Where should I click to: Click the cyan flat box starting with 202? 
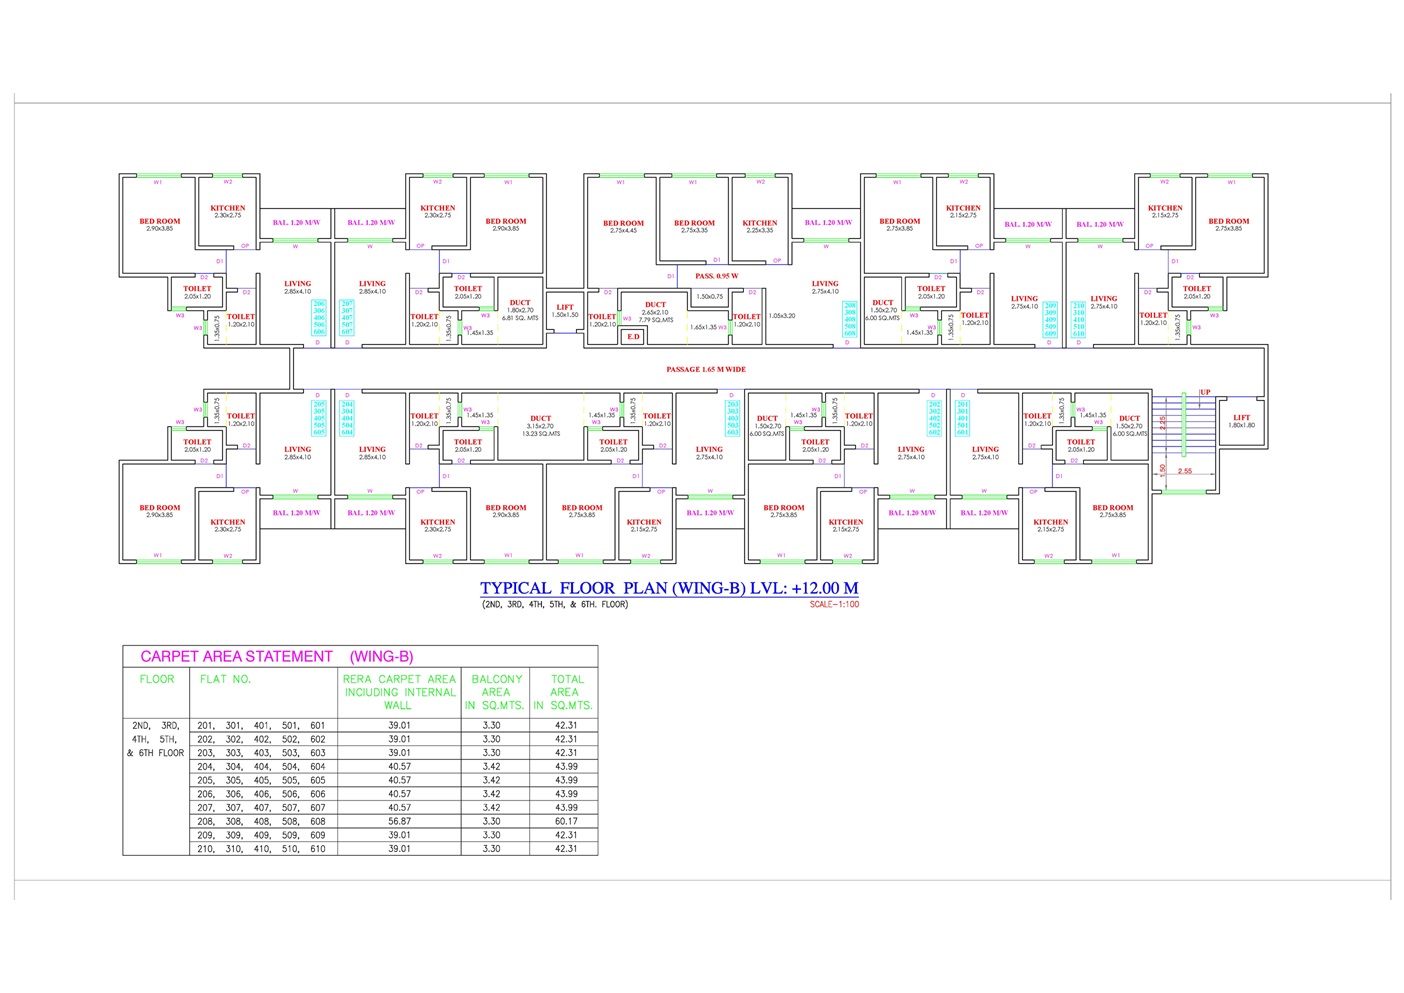[x=934, y=418]
